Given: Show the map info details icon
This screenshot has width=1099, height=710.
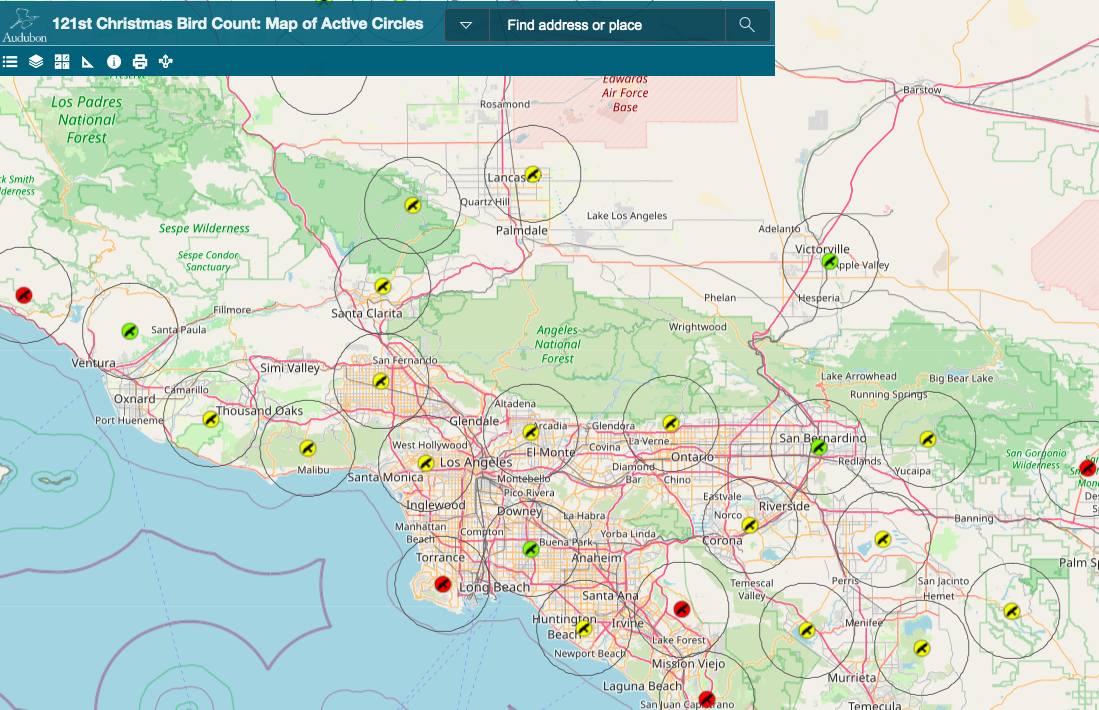Looking at the screenshot, I should click(114, 62).
